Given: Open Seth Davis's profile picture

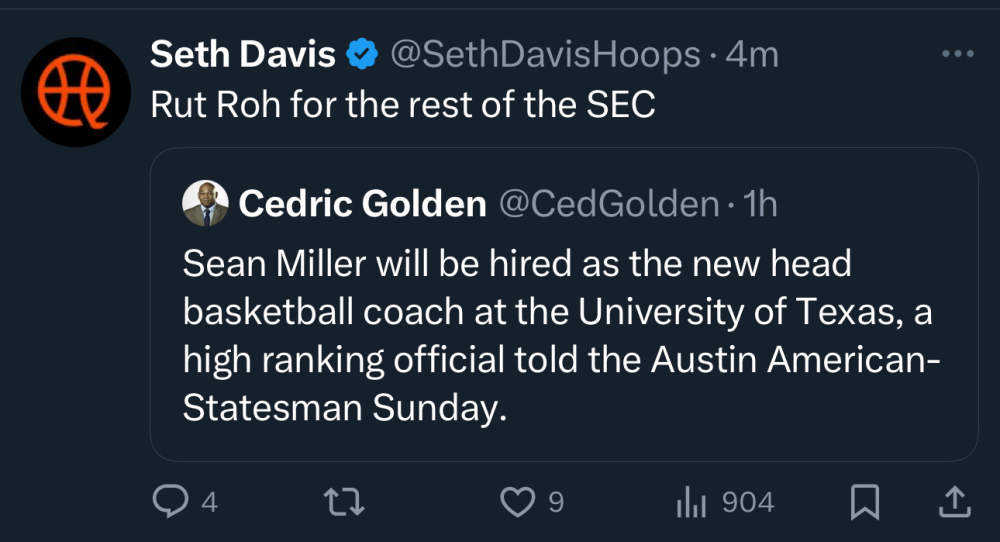Looking at the screenshot, I should (x=76, y=92).
